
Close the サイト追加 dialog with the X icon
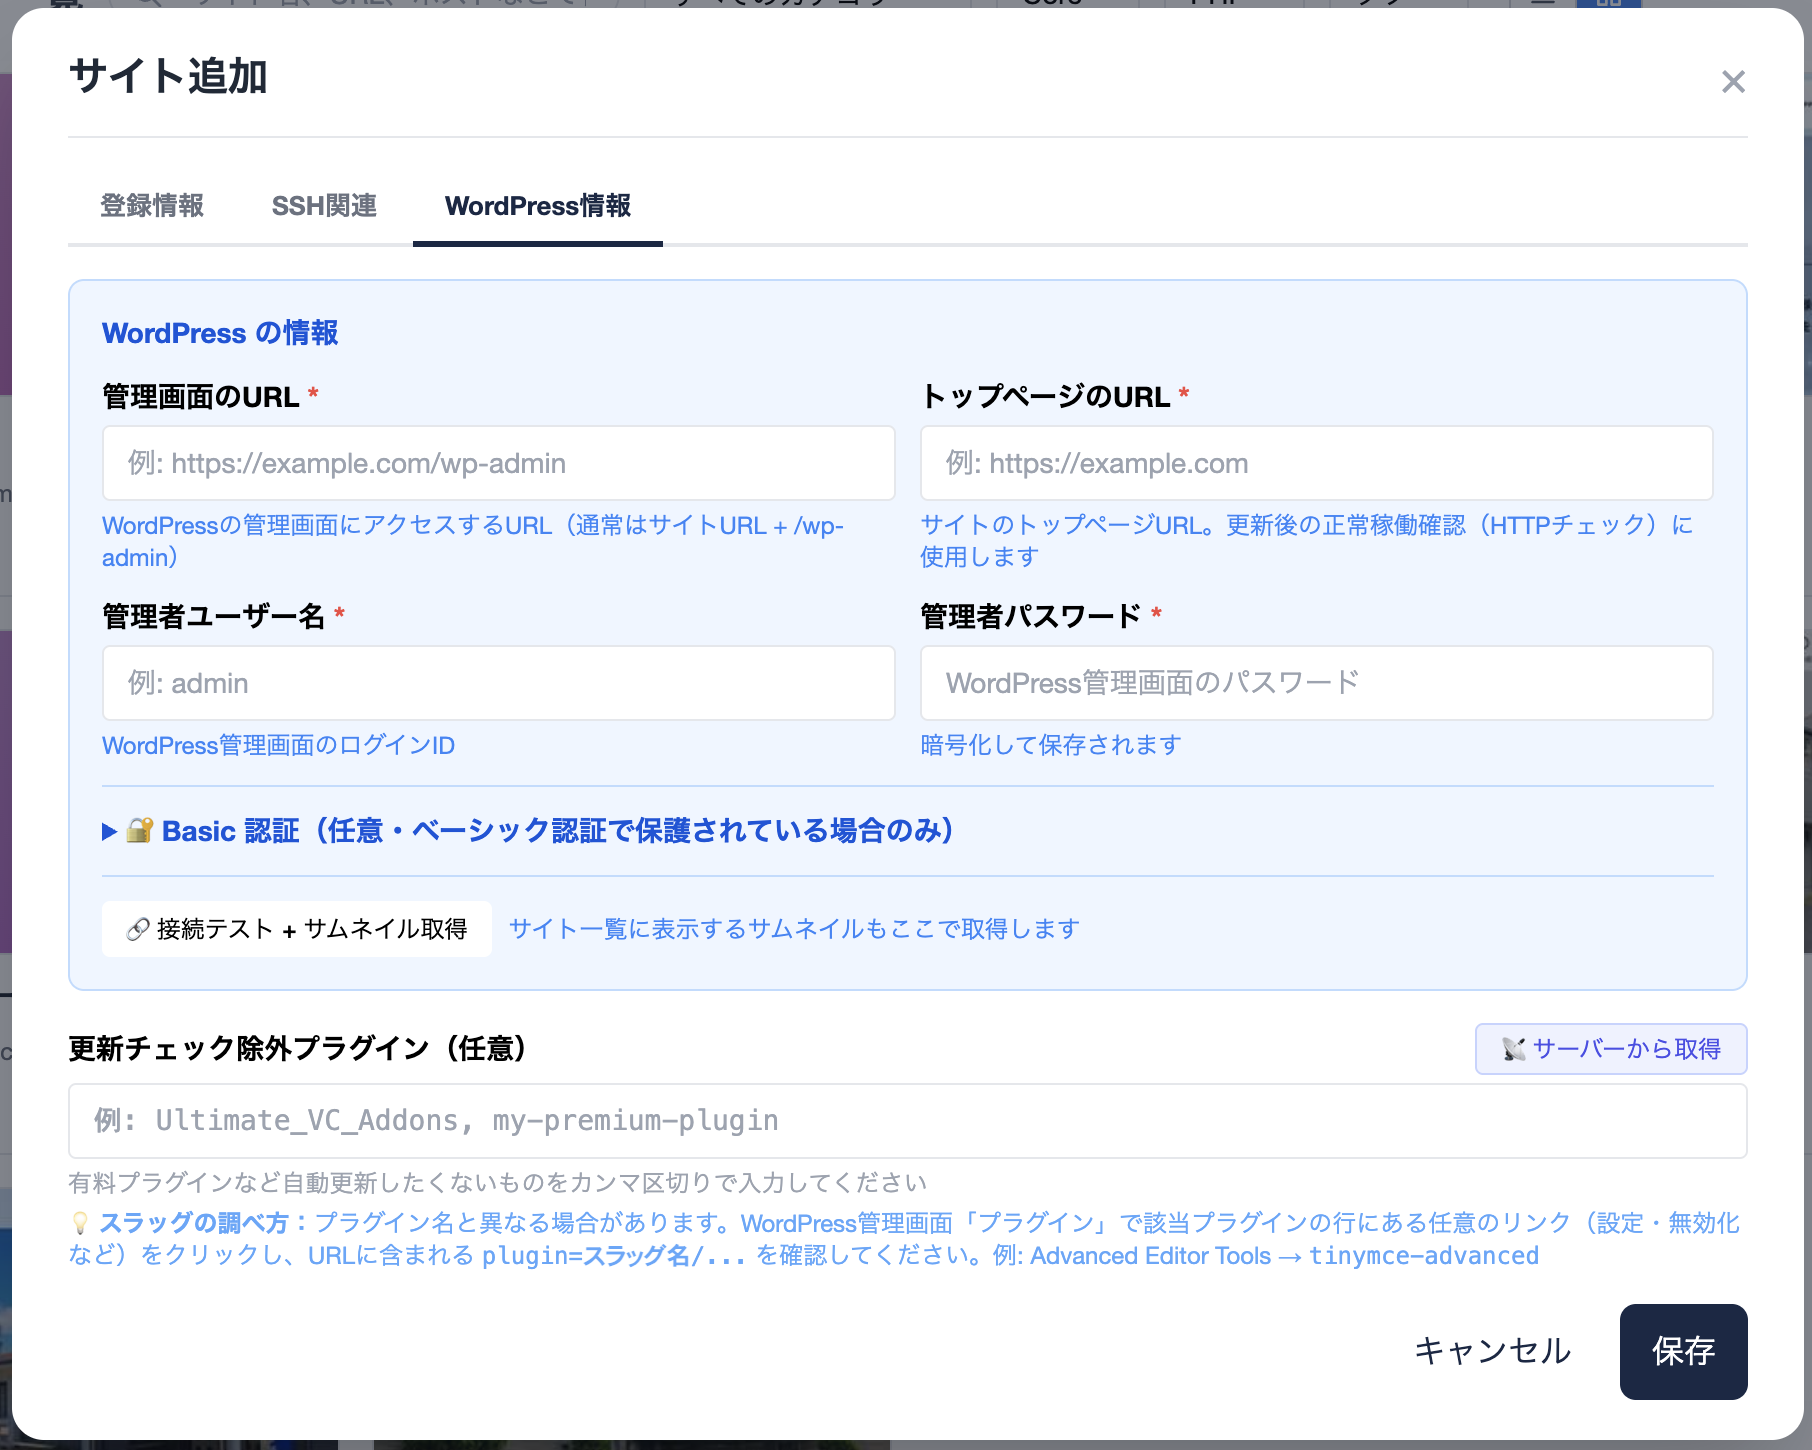(1733, 82)
